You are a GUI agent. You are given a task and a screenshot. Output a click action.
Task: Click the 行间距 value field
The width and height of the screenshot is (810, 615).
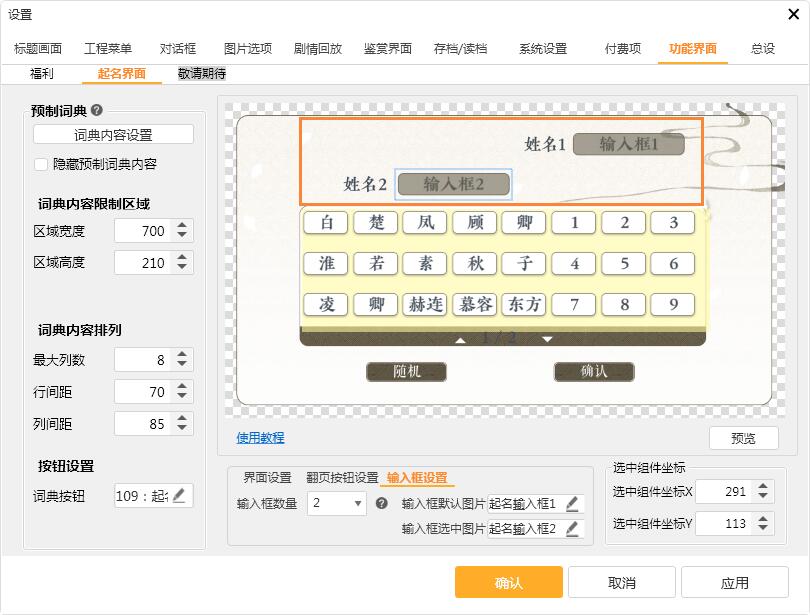141,393
